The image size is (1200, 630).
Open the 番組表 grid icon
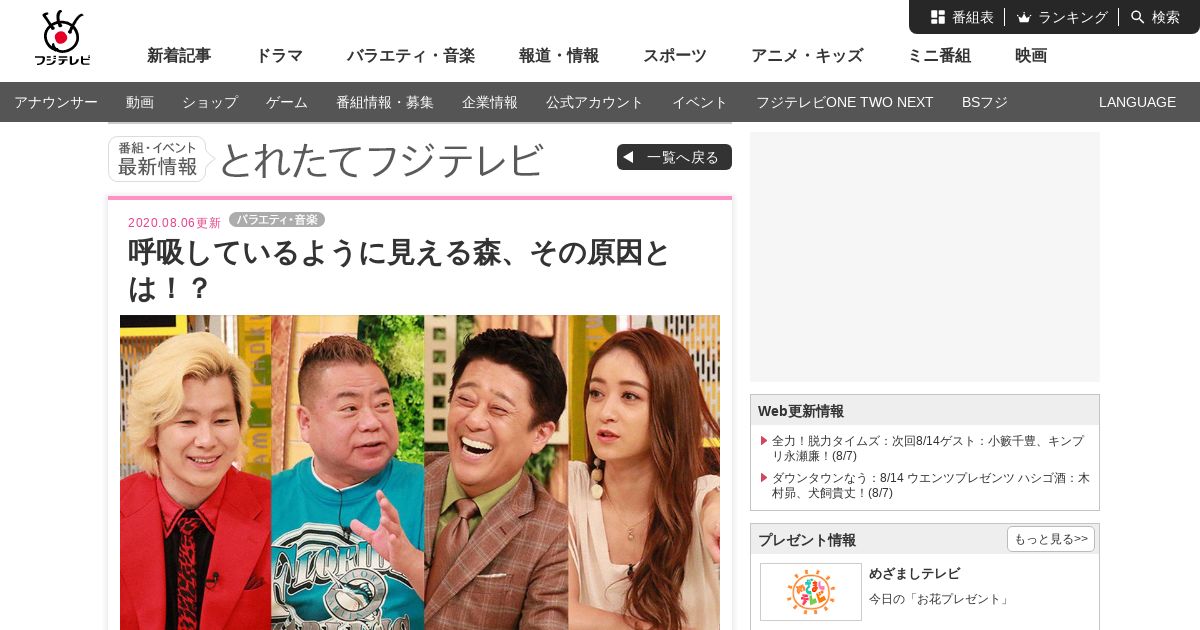(938, 17)
